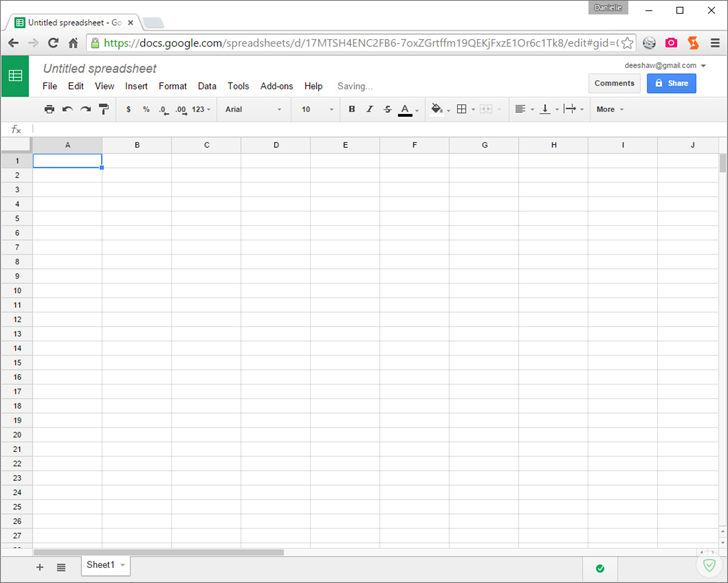Go back in the browser
This screenshot has width=728, height=583.
coord(13,43)
